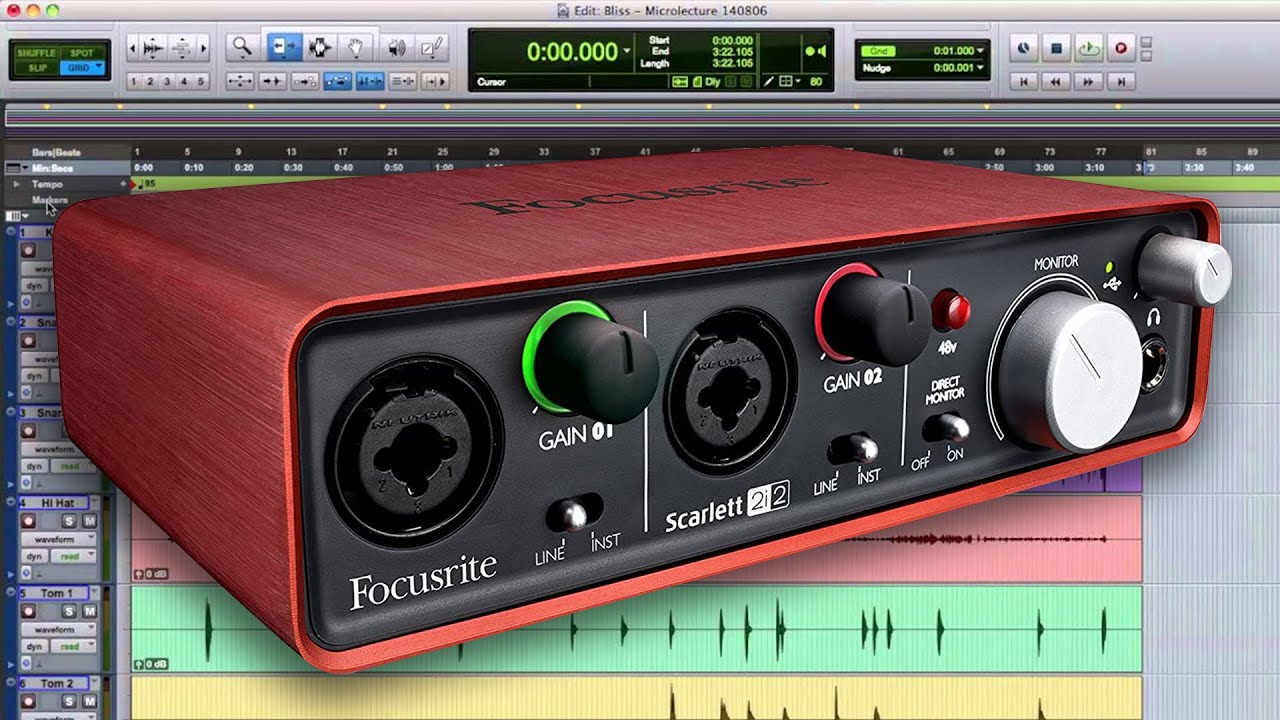Click Return to Zero transport button
Screen dimensions: 1280x720
1023,81
